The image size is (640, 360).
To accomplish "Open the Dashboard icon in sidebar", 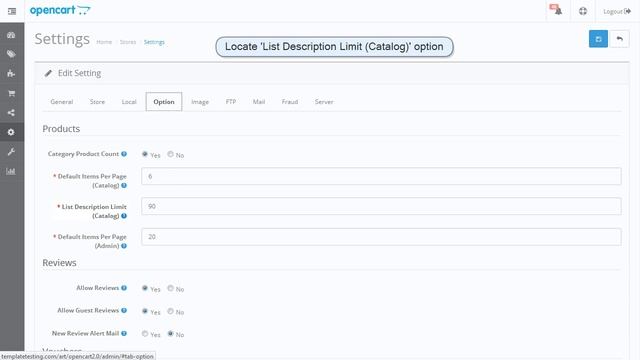I will pos(11,35).
